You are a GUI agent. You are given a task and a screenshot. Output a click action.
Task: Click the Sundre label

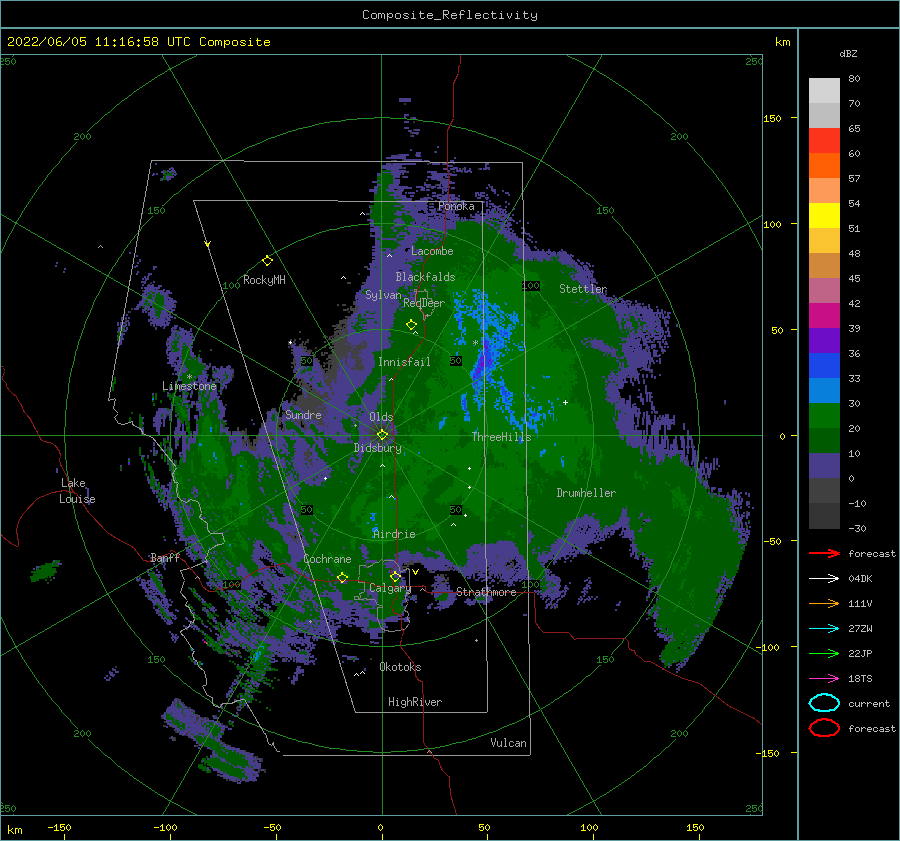[303, 414]
